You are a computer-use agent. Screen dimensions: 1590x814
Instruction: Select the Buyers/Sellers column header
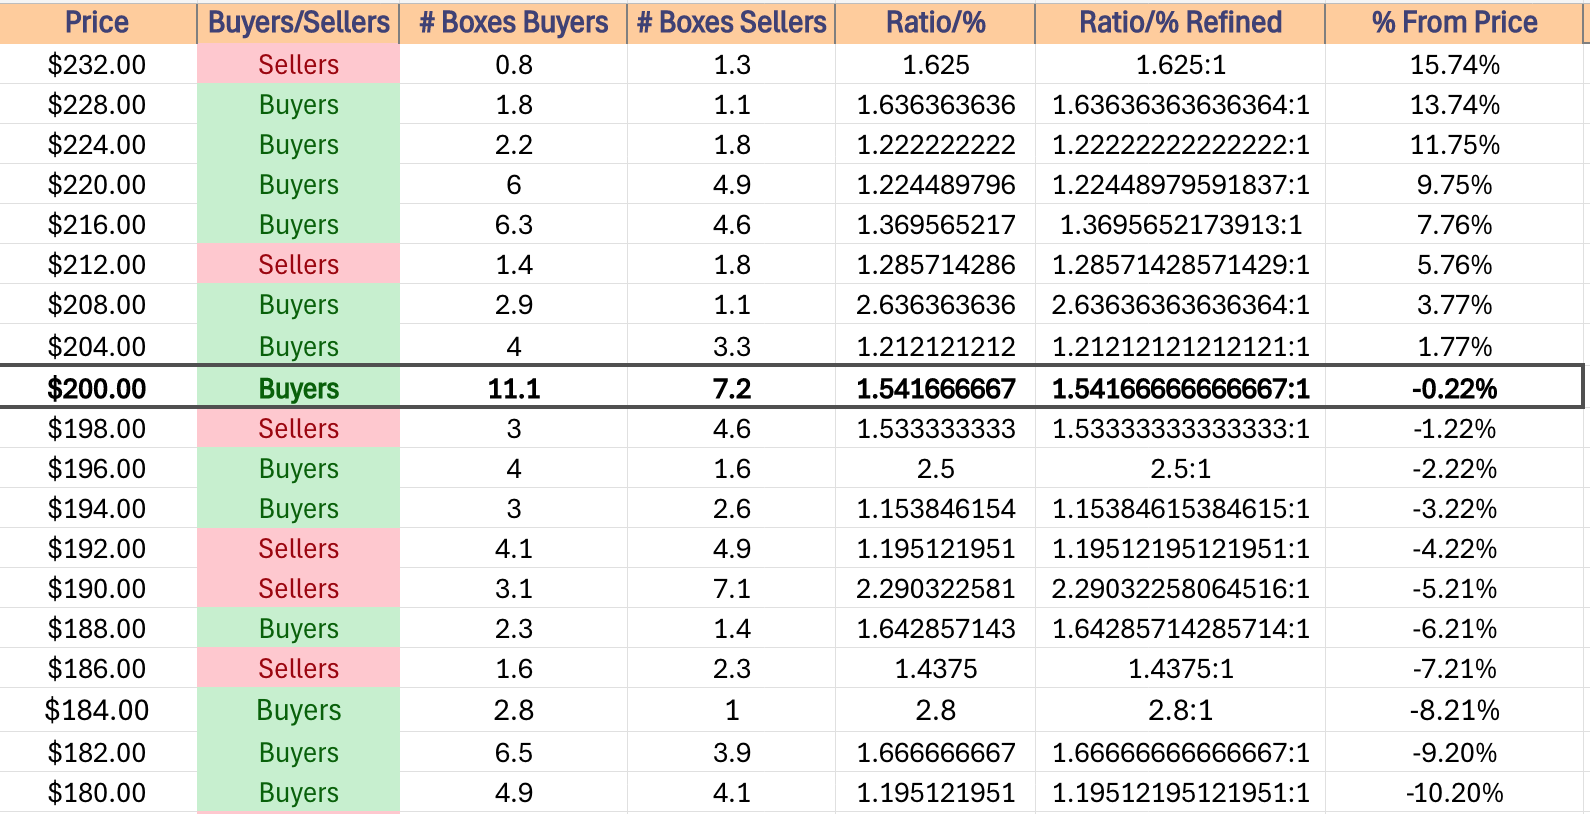click(x=298, y=22)
